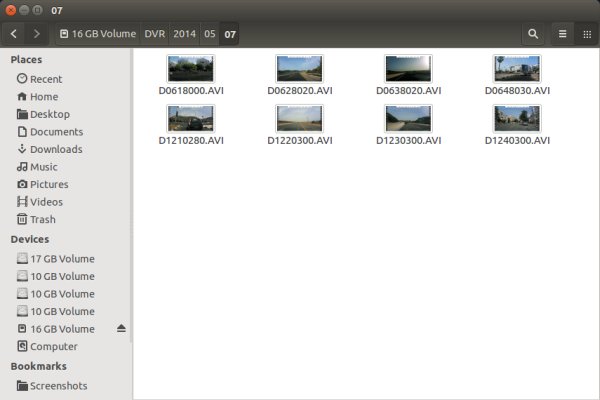Eject the 16 GB Volume
The image size is (600, 400).
point(121,328)
